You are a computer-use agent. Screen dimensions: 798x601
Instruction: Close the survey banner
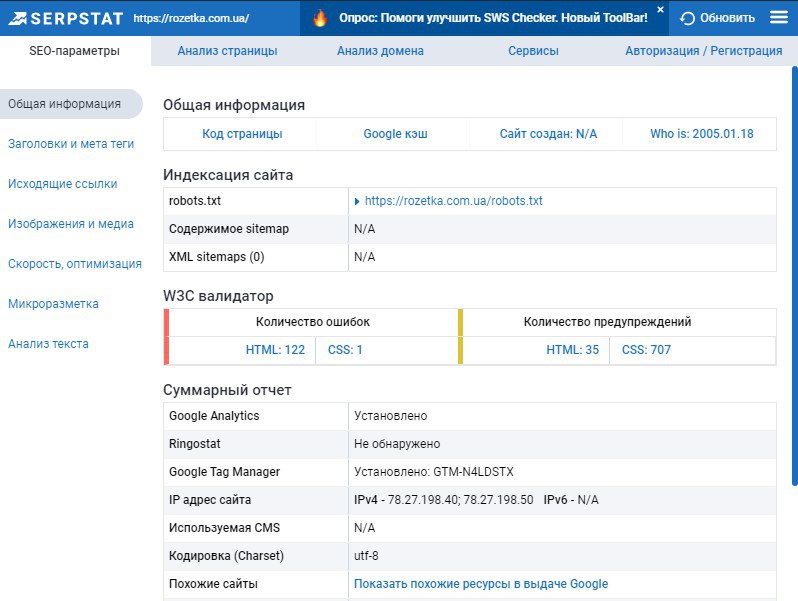coord(661,9)
